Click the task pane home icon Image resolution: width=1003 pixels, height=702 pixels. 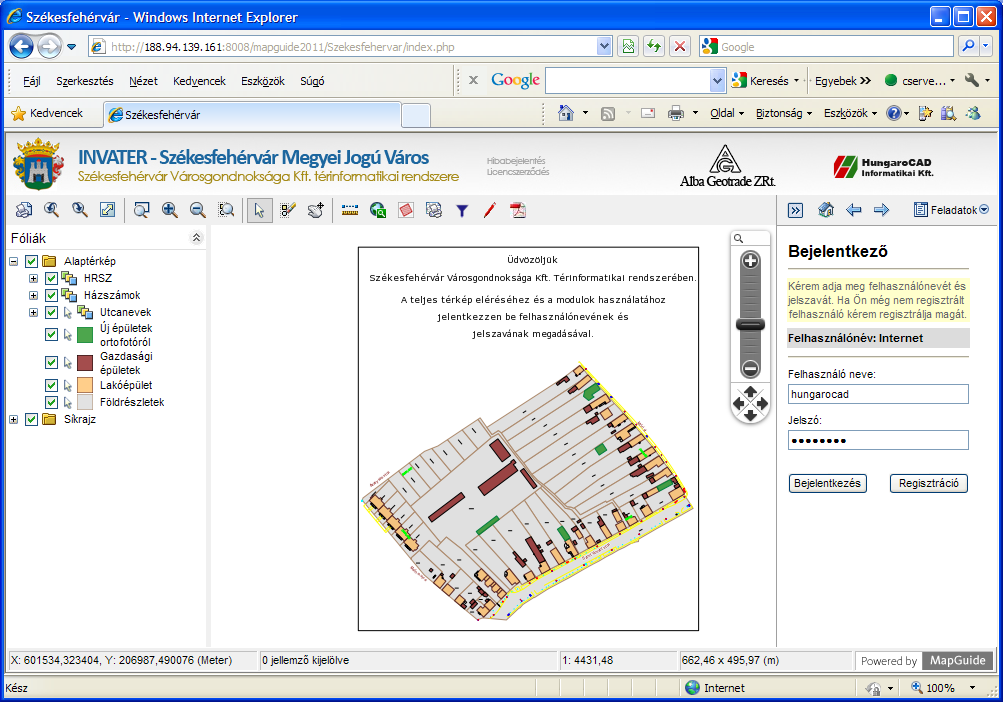826,210
